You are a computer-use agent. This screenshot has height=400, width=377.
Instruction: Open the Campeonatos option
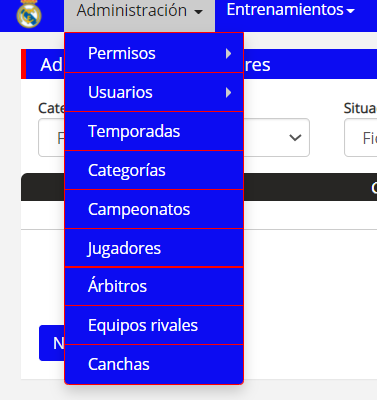[154, 209]
